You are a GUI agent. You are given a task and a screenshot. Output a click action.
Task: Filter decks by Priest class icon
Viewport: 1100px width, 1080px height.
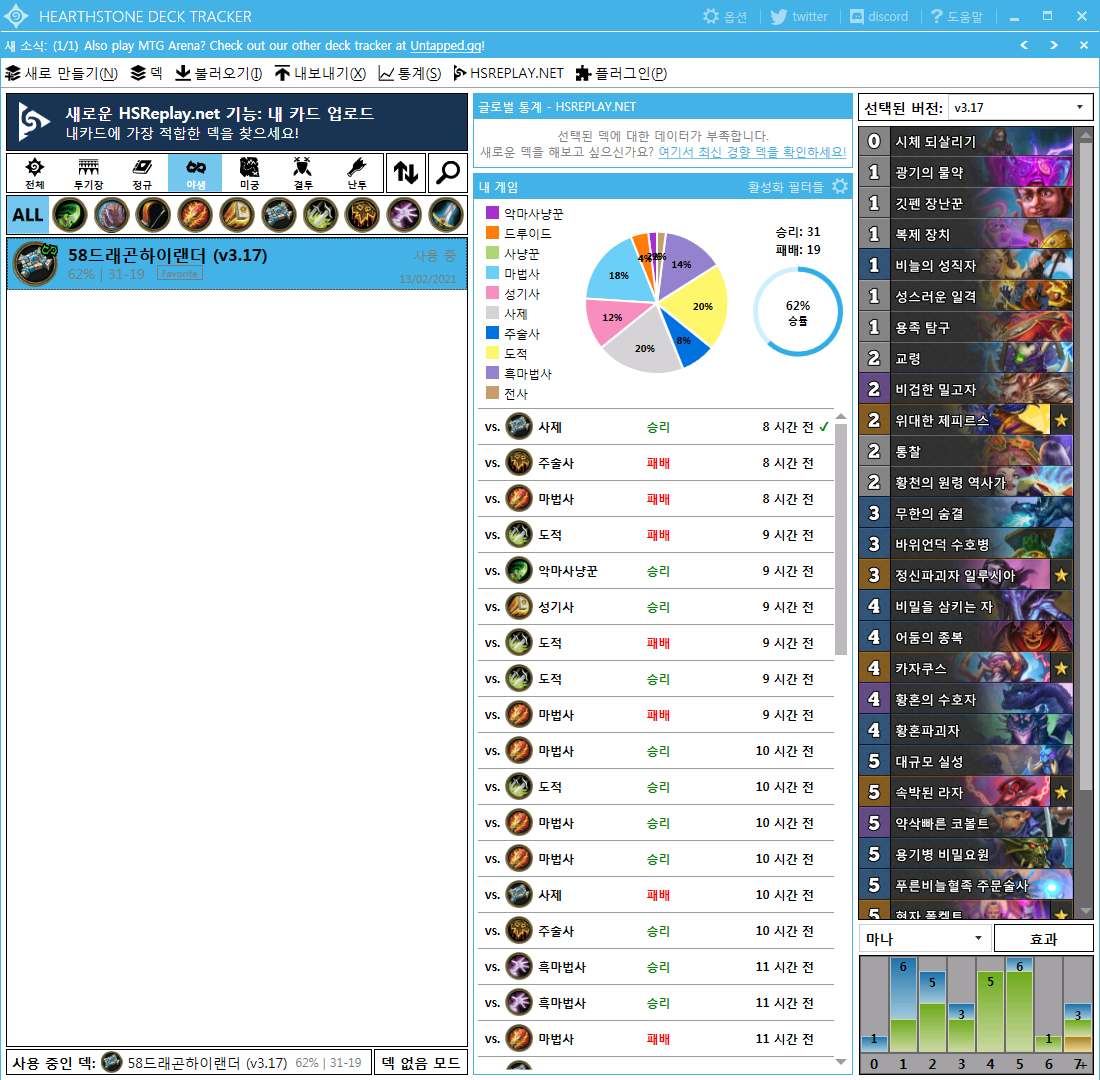(279, 215)
